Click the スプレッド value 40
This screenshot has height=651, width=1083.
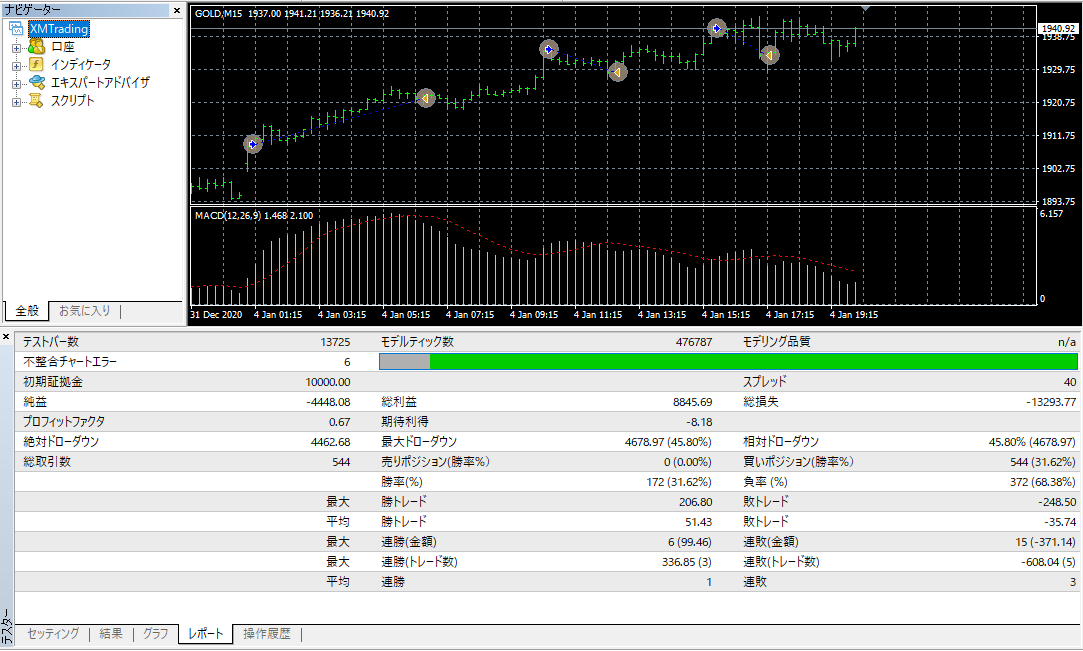tap(1070, 382)
